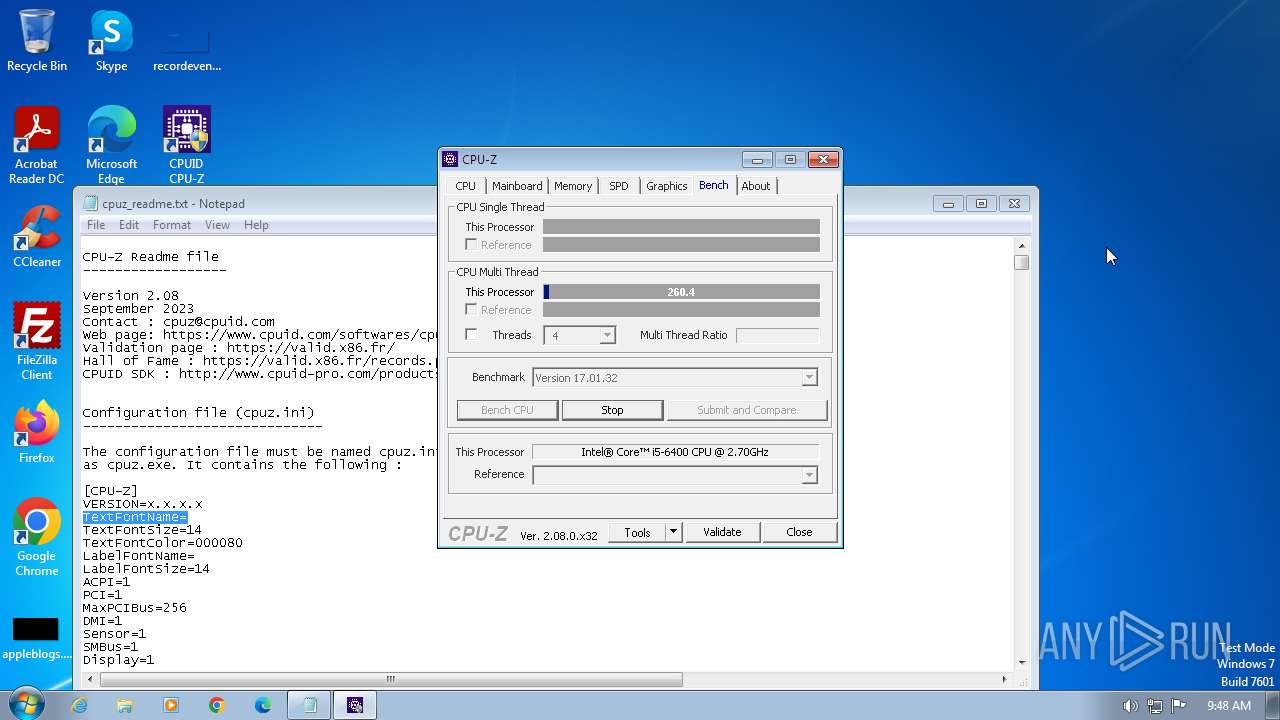1280x720 pixels.
Task: Switch to the CPU tab
Action: point(466,186)
